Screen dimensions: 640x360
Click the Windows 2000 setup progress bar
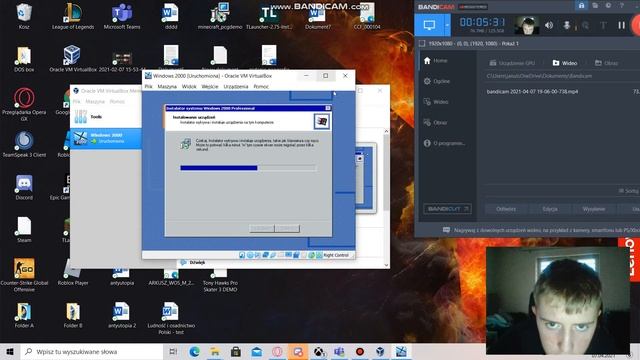click(248, 168)
